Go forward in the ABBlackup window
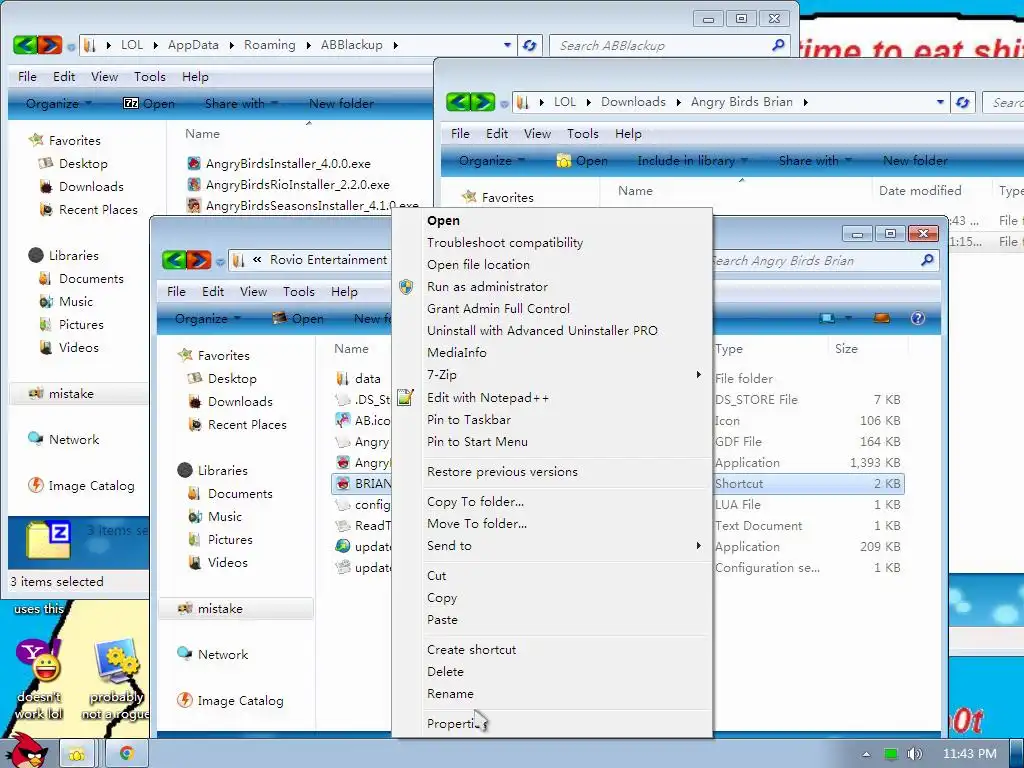This screenshot has width=1024, height=768. pyautogui.click(x=50, y=45)
